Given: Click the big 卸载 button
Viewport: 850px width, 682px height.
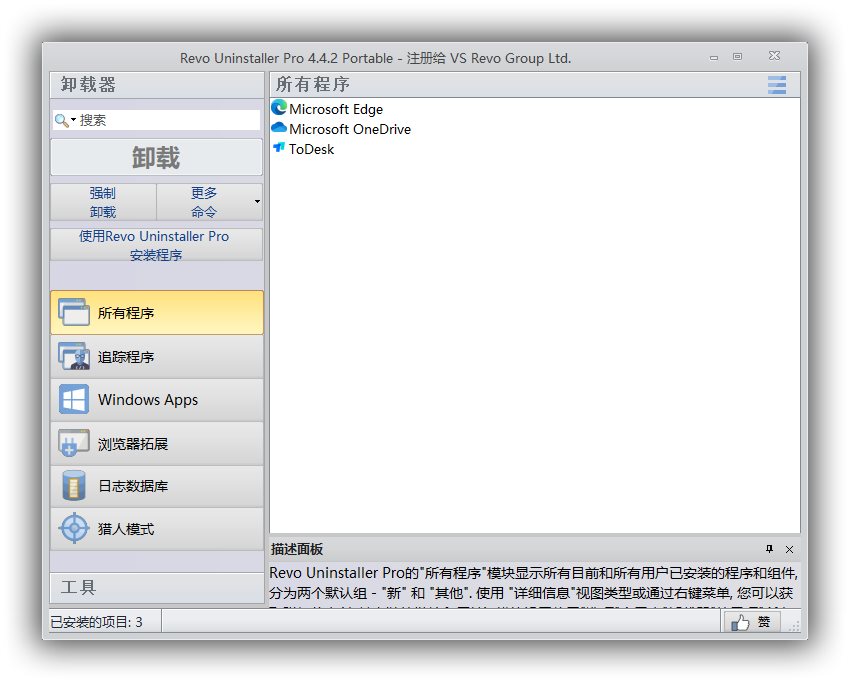Looking at the screenshot, I should pos(156,157).
